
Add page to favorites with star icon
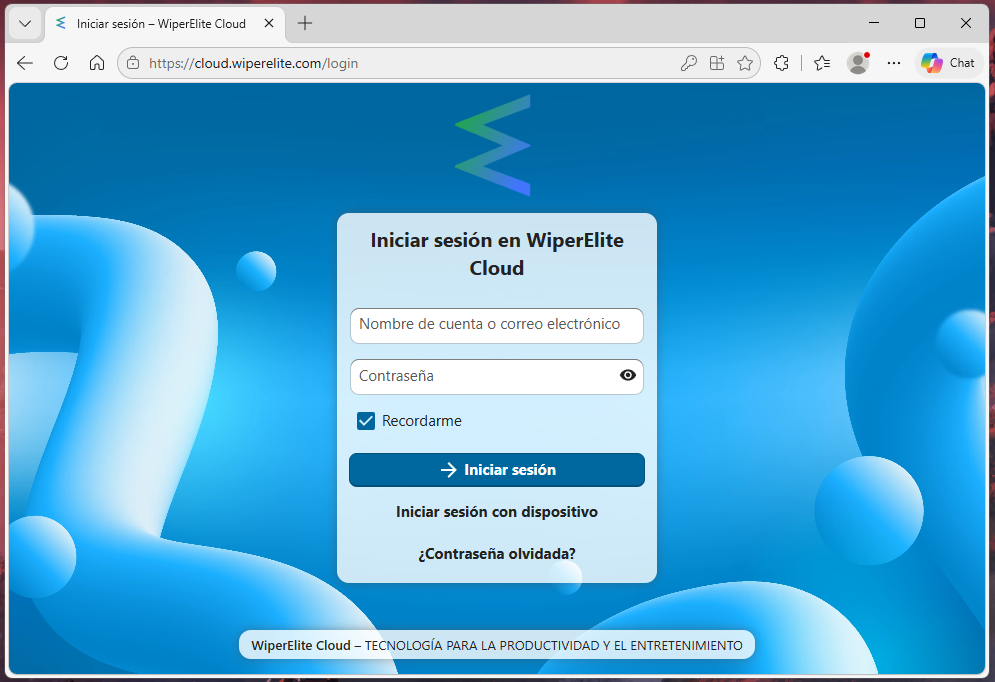(745, 63)
